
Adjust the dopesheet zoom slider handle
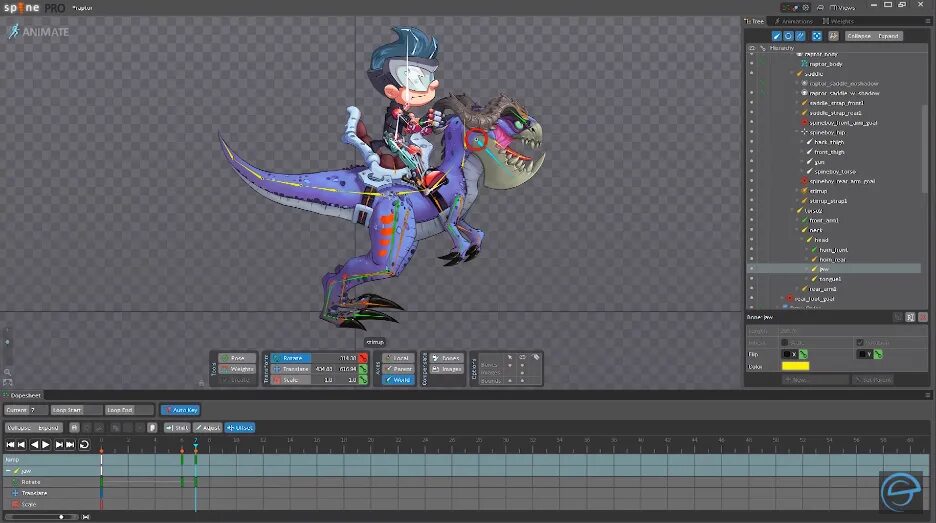[61, 517]
